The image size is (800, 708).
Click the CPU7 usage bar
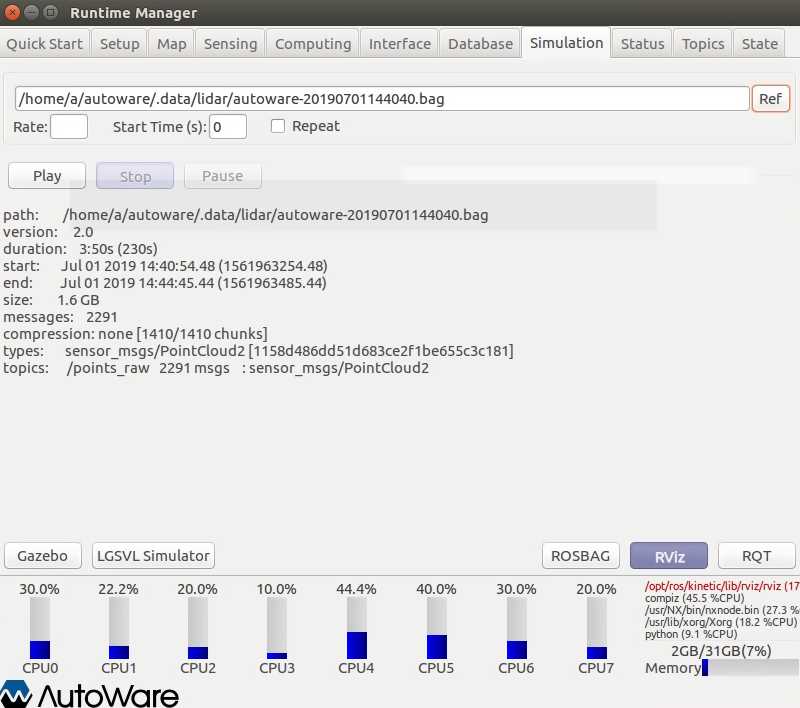(x=597, y=628)
